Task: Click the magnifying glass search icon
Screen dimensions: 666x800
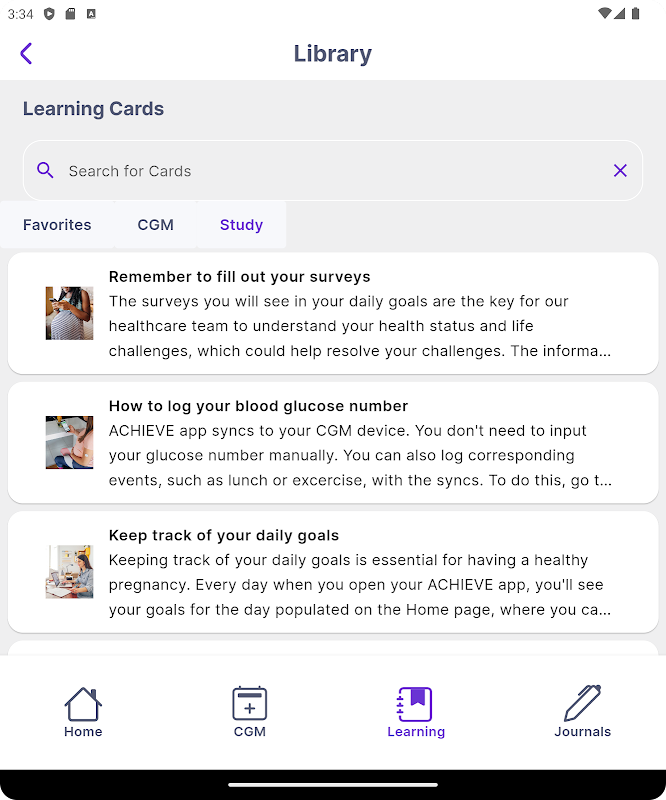Action: [x=45, y=170]
